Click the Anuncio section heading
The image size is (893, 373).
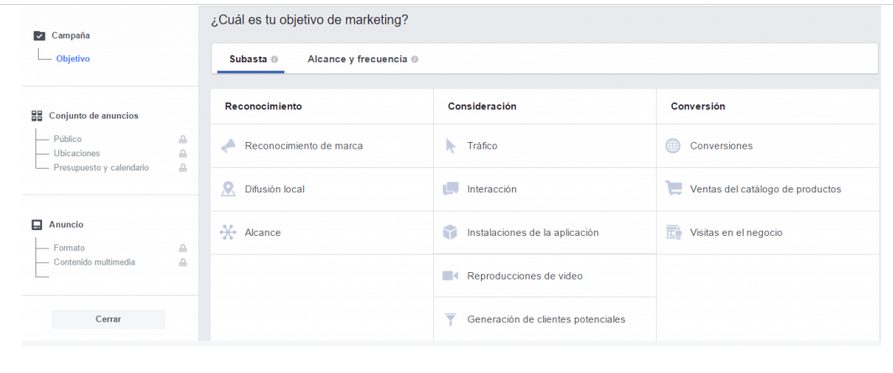(66, 225)
